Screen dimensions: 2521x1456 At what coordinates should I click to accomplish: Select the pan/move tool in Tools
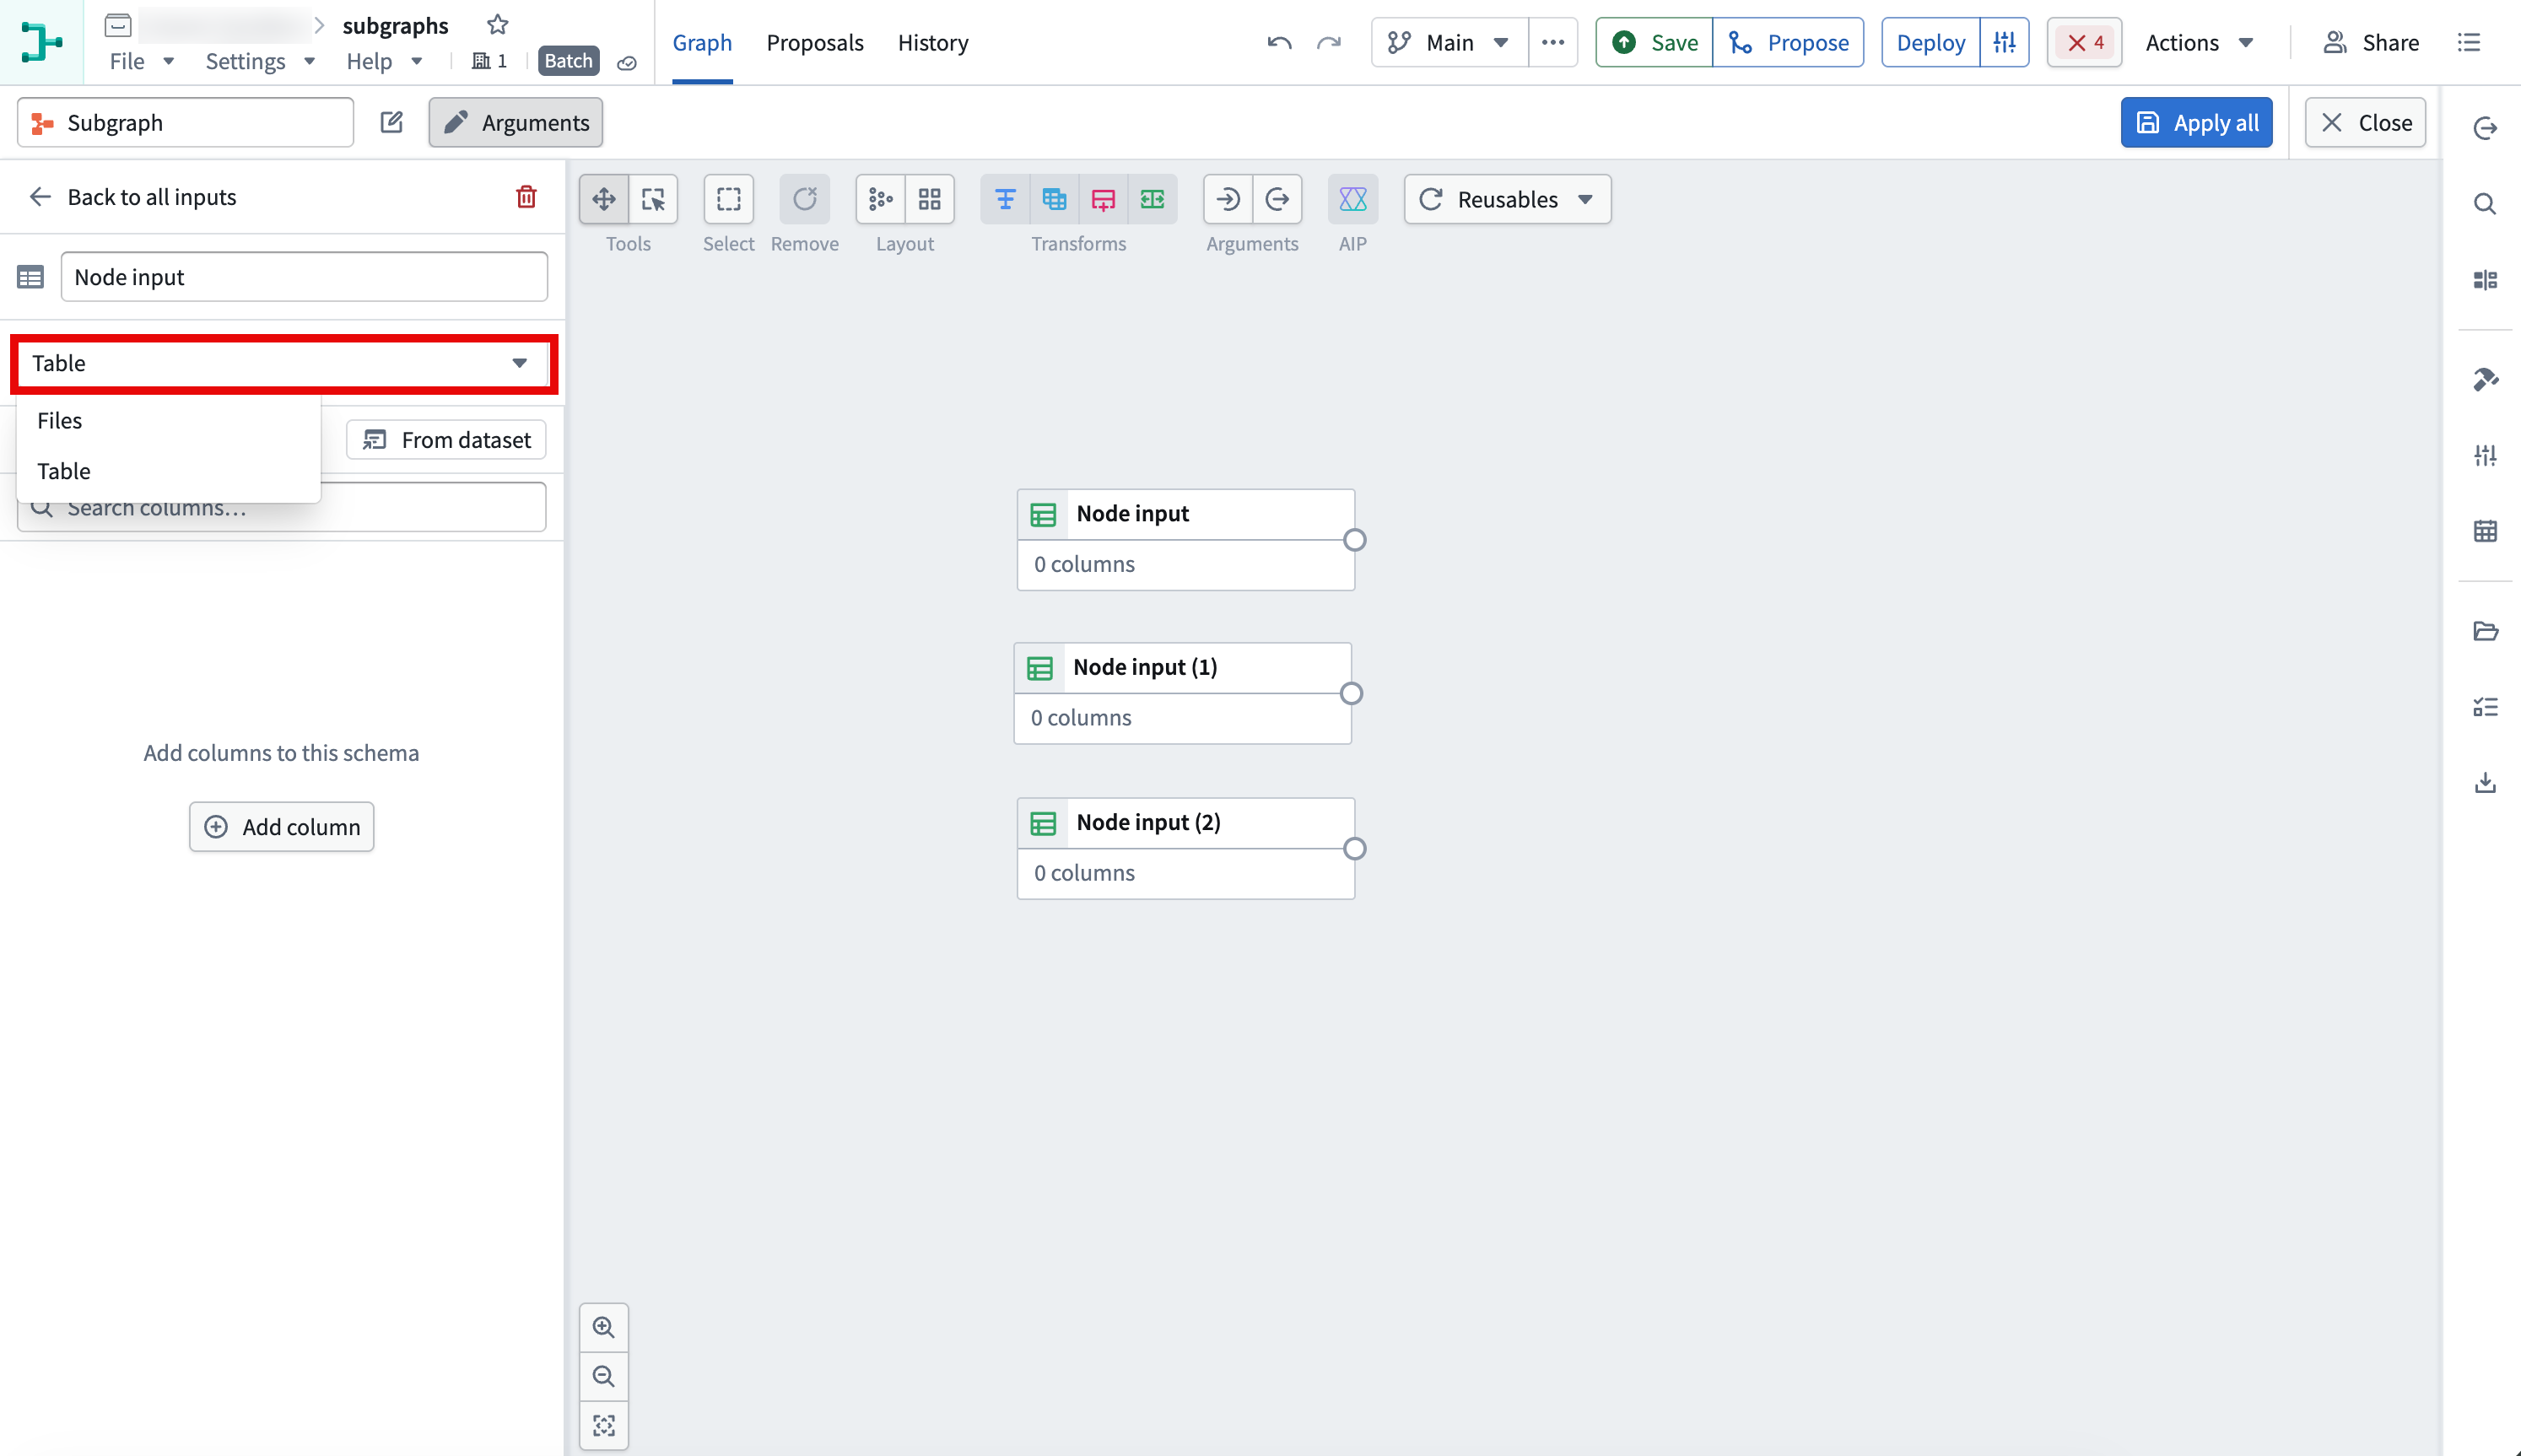point(604,199)
